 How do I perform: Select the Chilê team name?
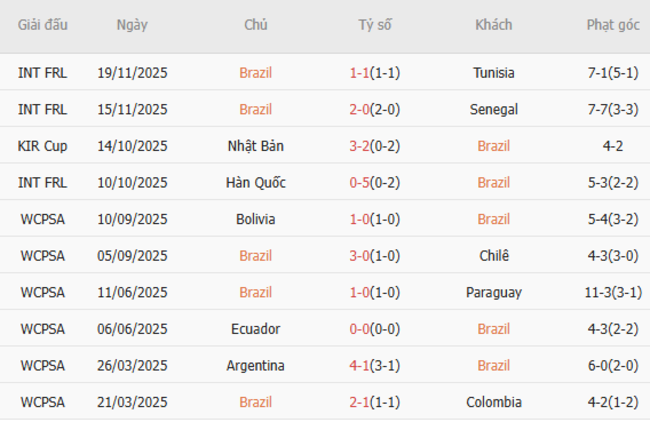(x=493, y=256)
